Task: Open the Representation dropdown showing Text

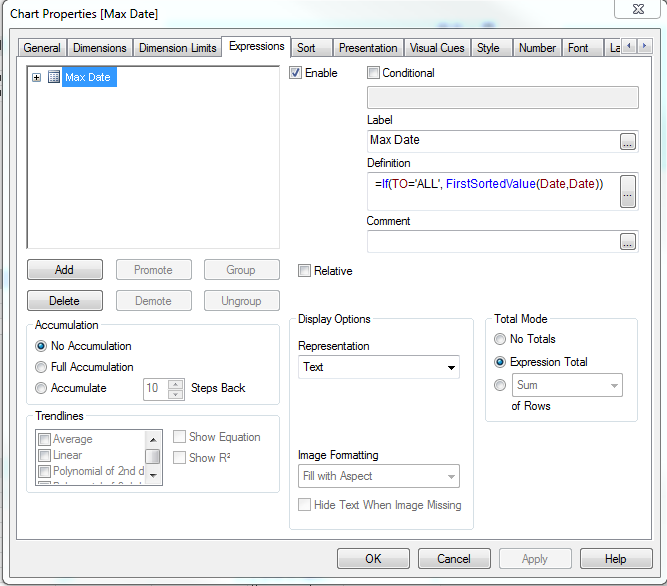Action: point(379,367)
